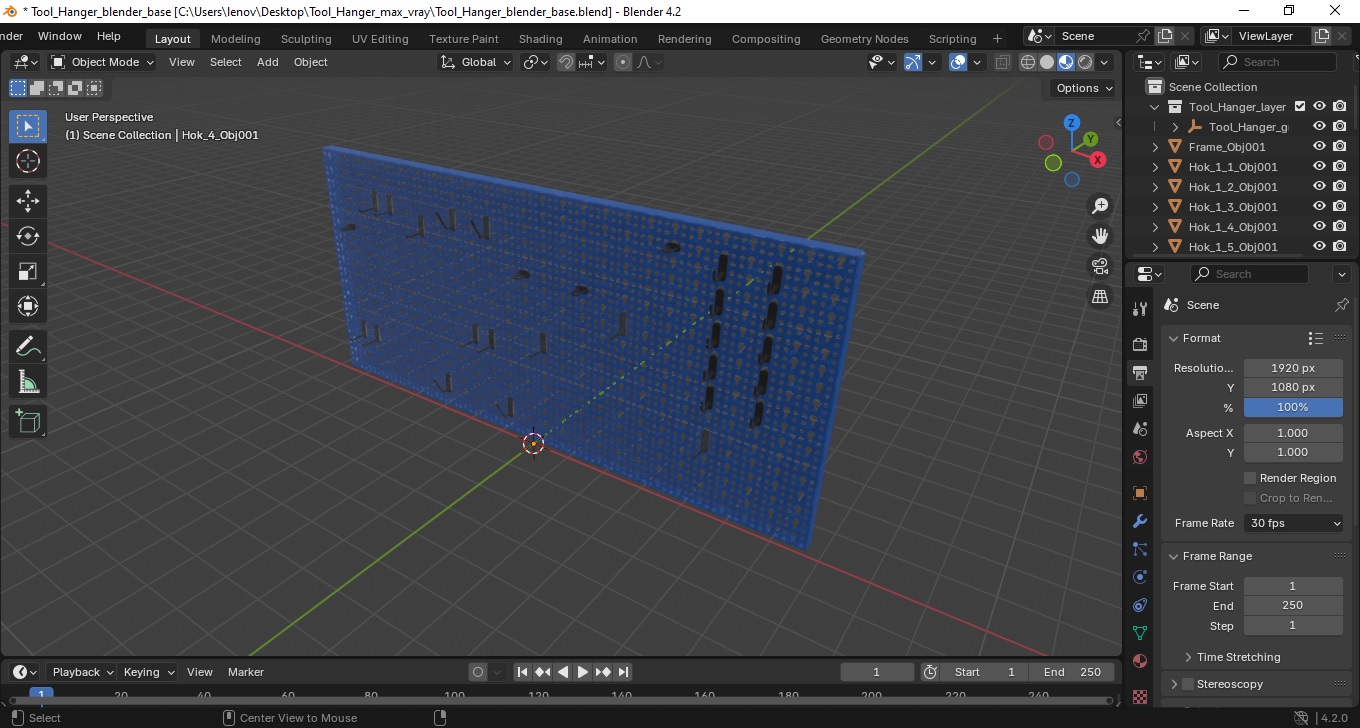Click Resolution percentage 100% slider
The height and width of the screenshot is (728, 1360).
(x=1293, y=407)
